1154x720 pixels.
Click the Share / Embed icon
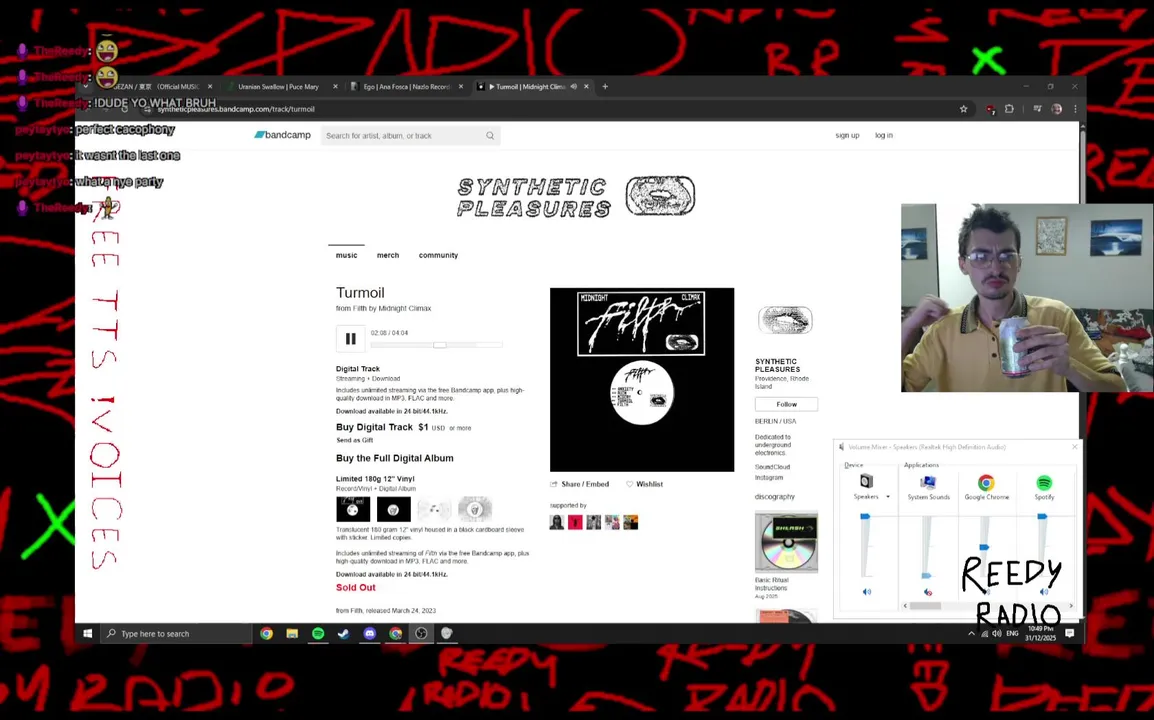[x=553, y=484]
